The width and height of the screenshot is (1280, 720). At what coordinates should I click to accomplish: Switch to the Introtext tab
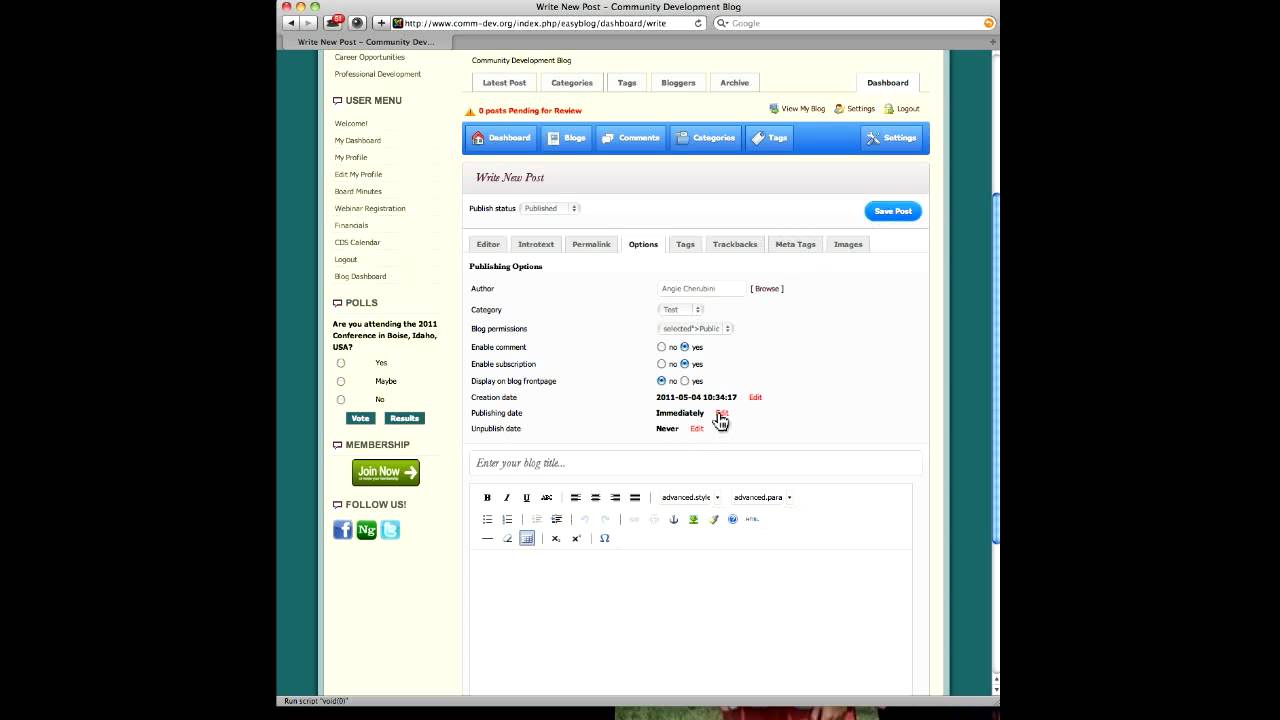pyautogui.click(x=536, y=244)
